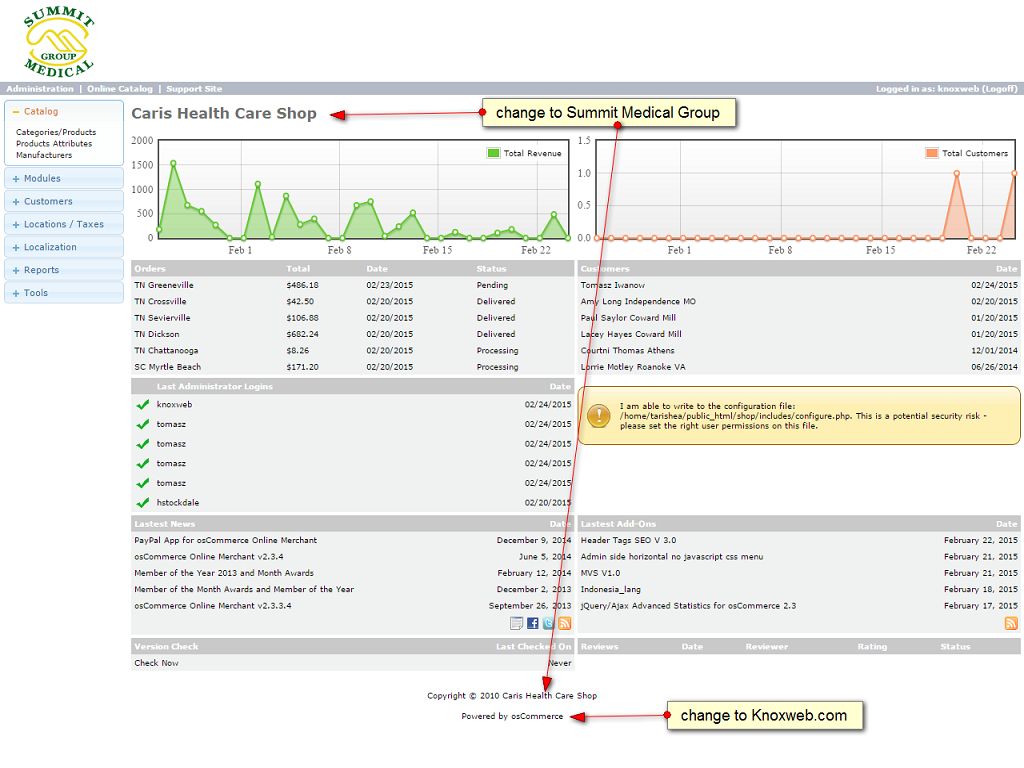Open customer Tomasz Iwanow
1024x768 pixels.
[613, 285]
